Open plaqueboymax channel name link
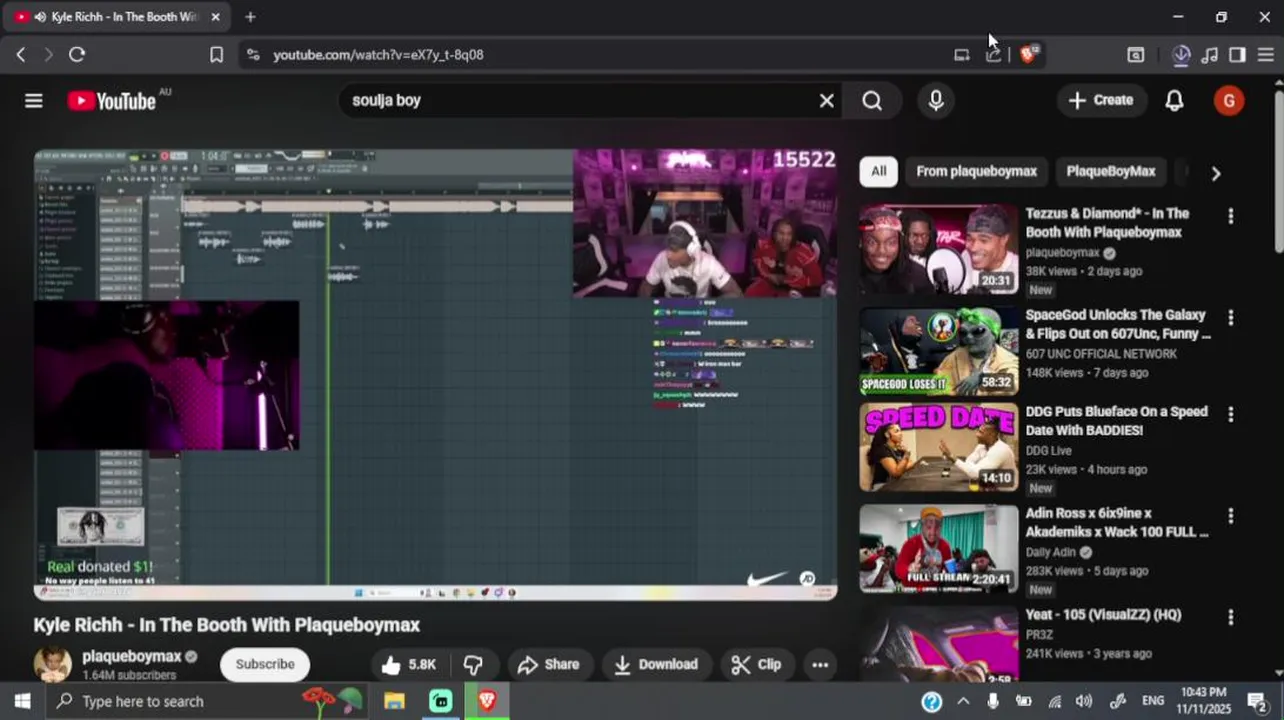The image size is (1284, 720). (132, 657)
